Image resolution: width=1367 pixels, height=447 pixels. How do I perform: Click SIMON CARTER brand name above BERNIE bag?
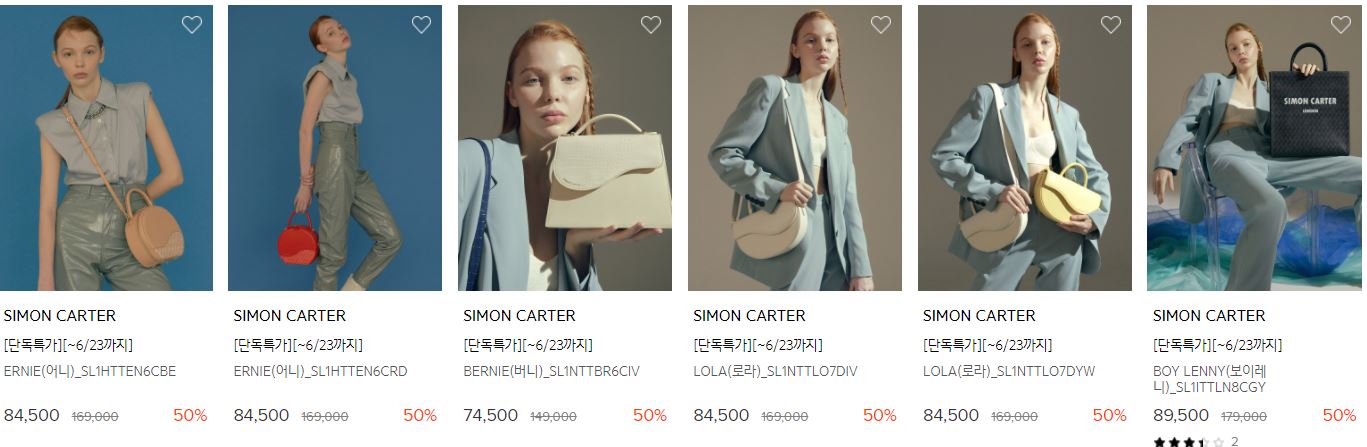[519, 315]
